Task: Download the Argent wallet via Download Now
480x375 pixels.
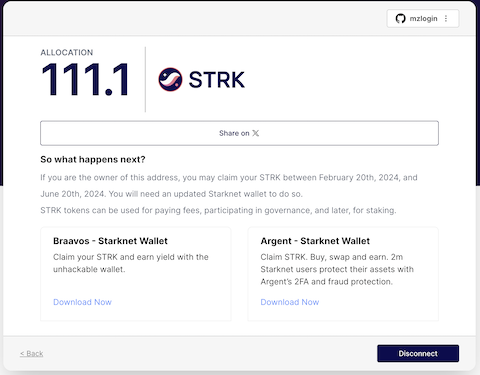Action: (290, 302)
